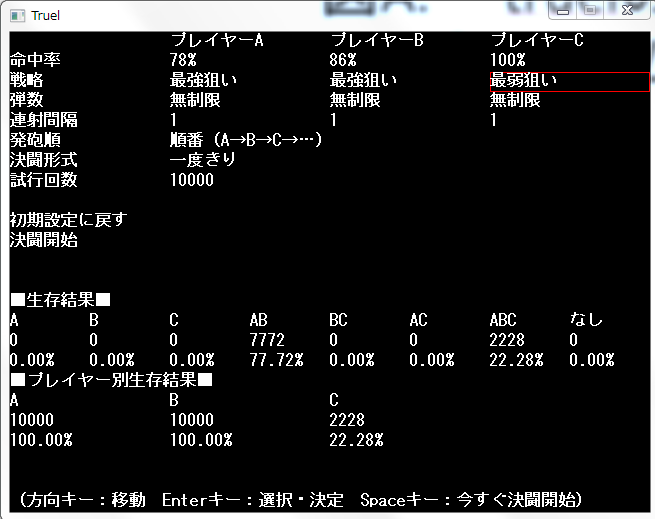Image resolution: width=655 pixels, height=519 pixels.
Task: Select Player A's hit rate 78%
Action: (x=183, y=60)
